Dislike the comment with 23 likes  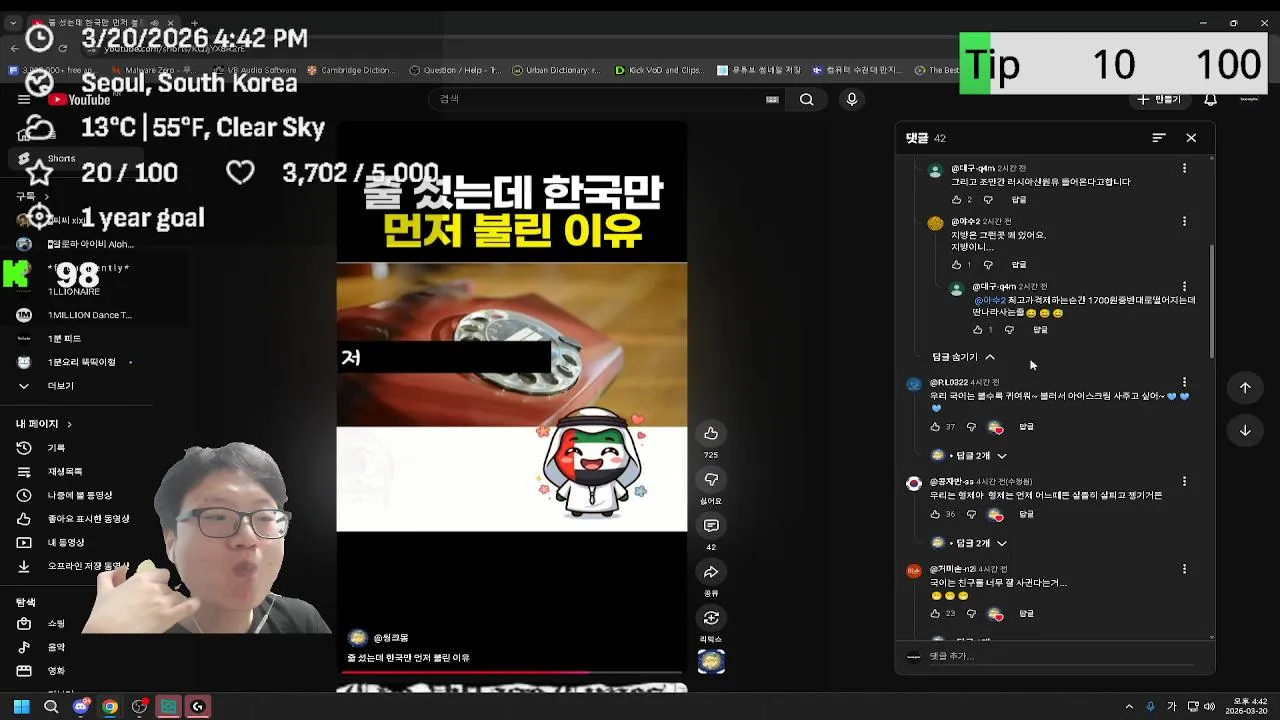[971, 614]
